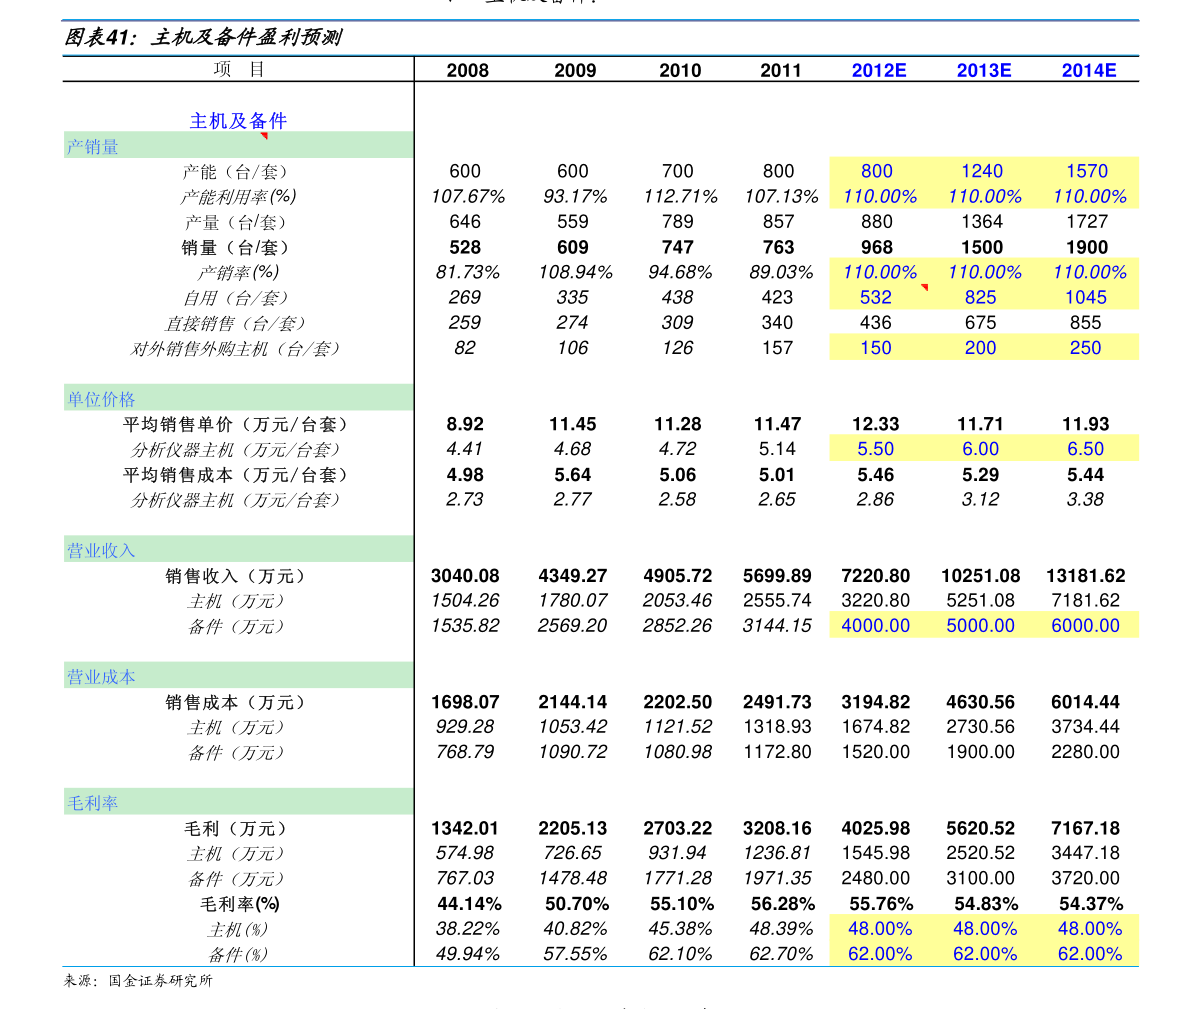The image size is (1191, 1009).
Task: Select the 2013E column header
Action: tap(984, 71)
